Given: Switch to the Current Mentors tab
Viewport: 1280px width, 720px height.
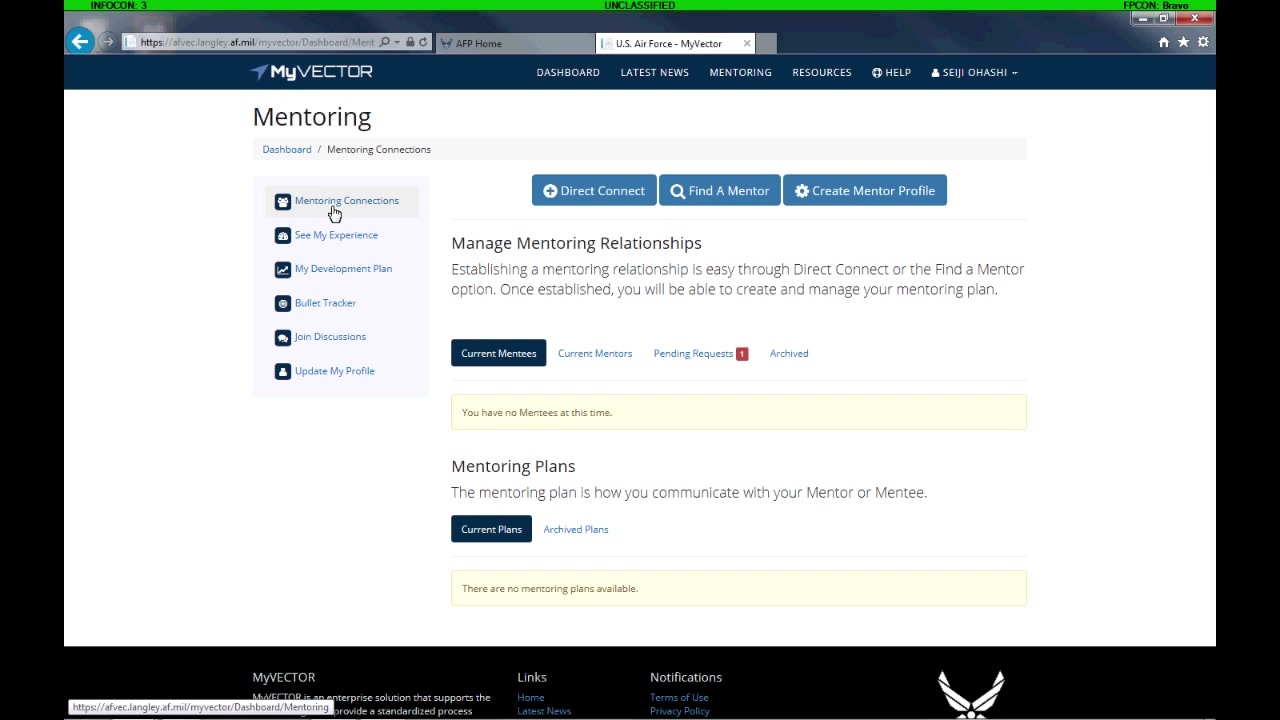Looking at the screenshot, I should point(595,354).
